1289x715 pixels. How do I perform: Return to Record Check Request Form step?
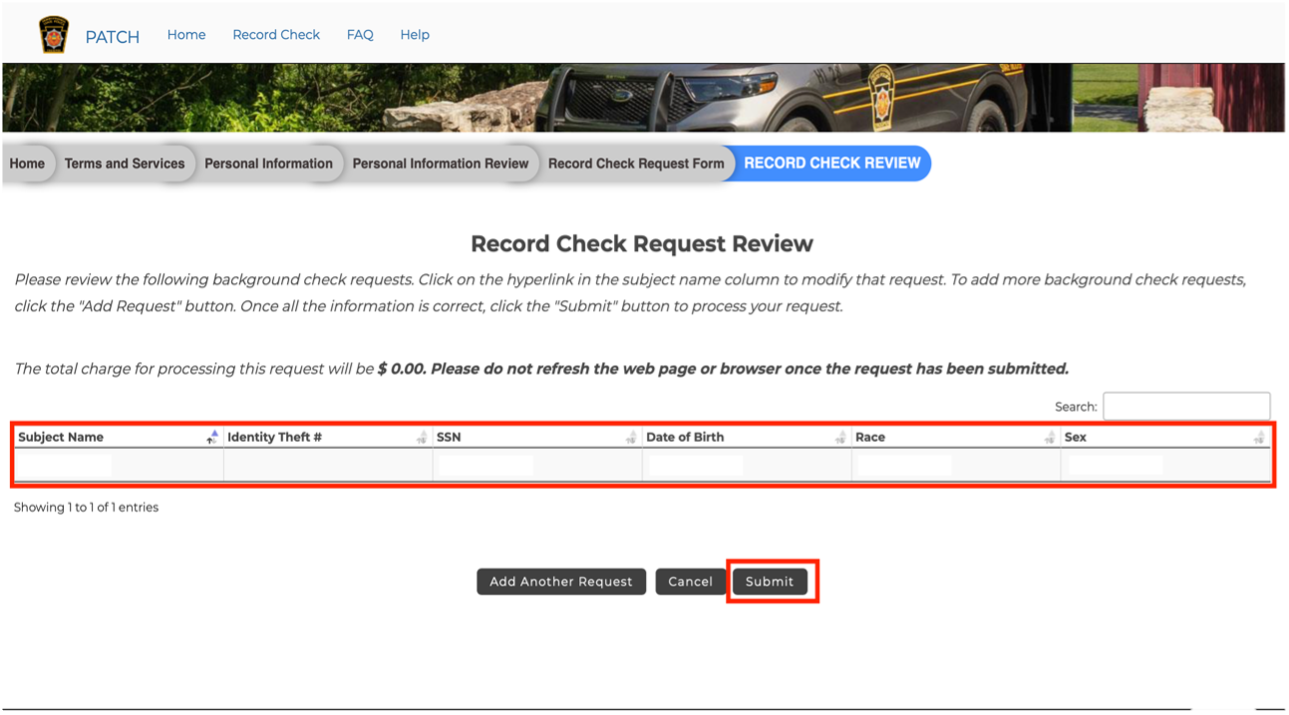636,164
